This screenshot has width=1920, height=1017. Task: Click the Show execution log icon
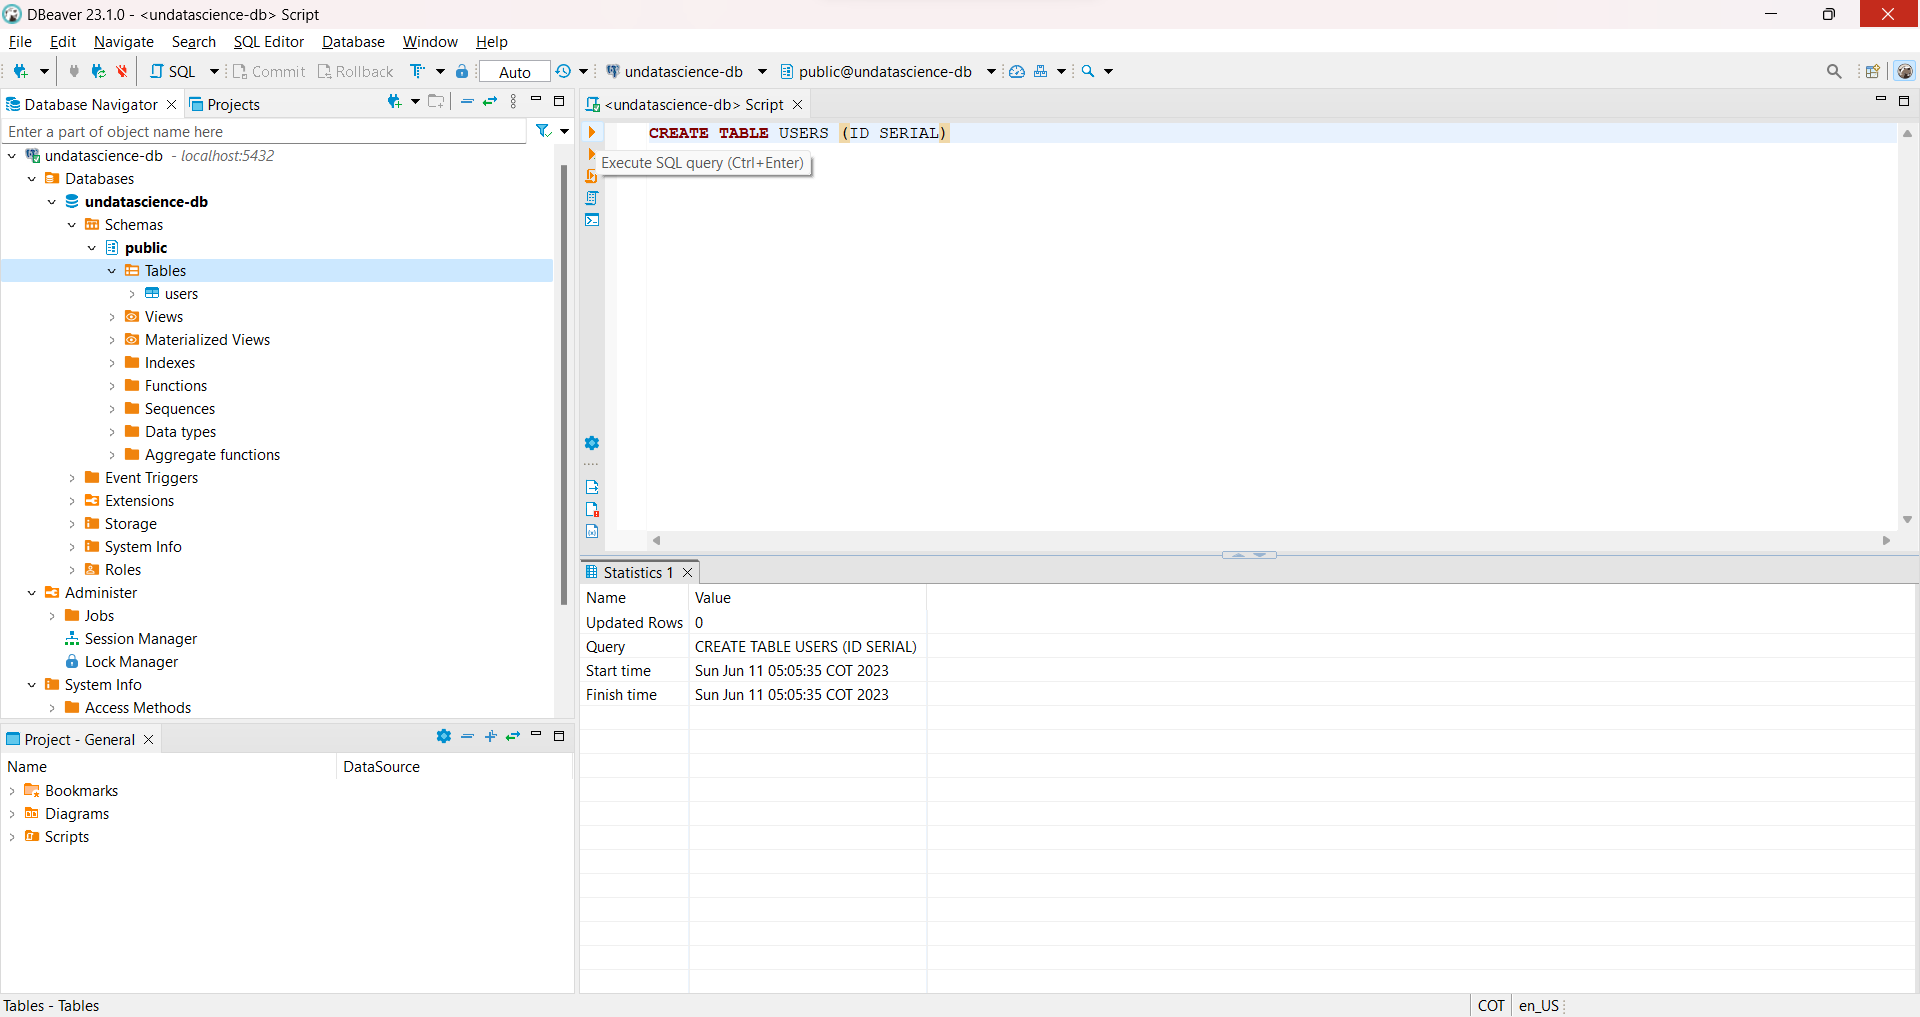[x=592, y=509]
